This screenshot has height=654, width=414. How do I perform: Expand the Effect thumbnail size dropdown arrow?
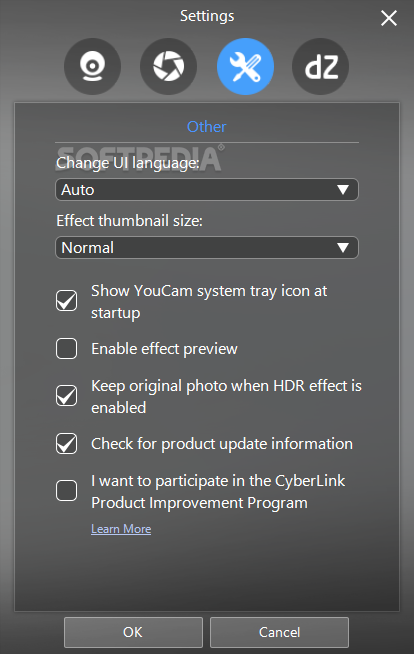click(x=343, y=248)
